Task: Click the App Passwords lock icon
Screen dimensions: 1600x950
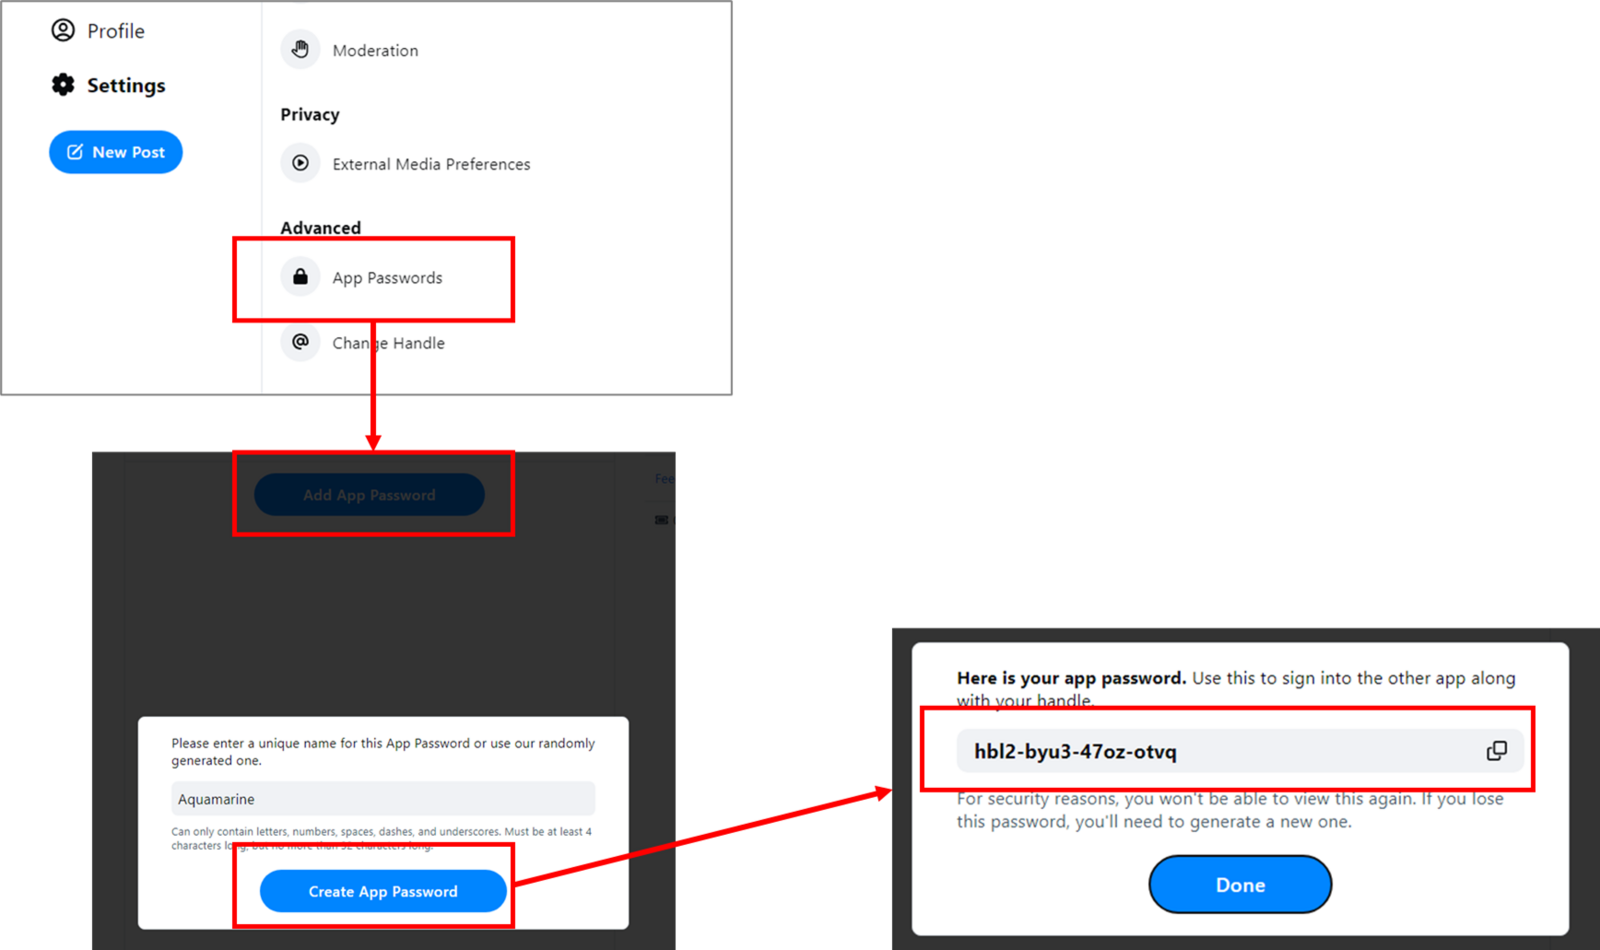Action: click(300, 277)
